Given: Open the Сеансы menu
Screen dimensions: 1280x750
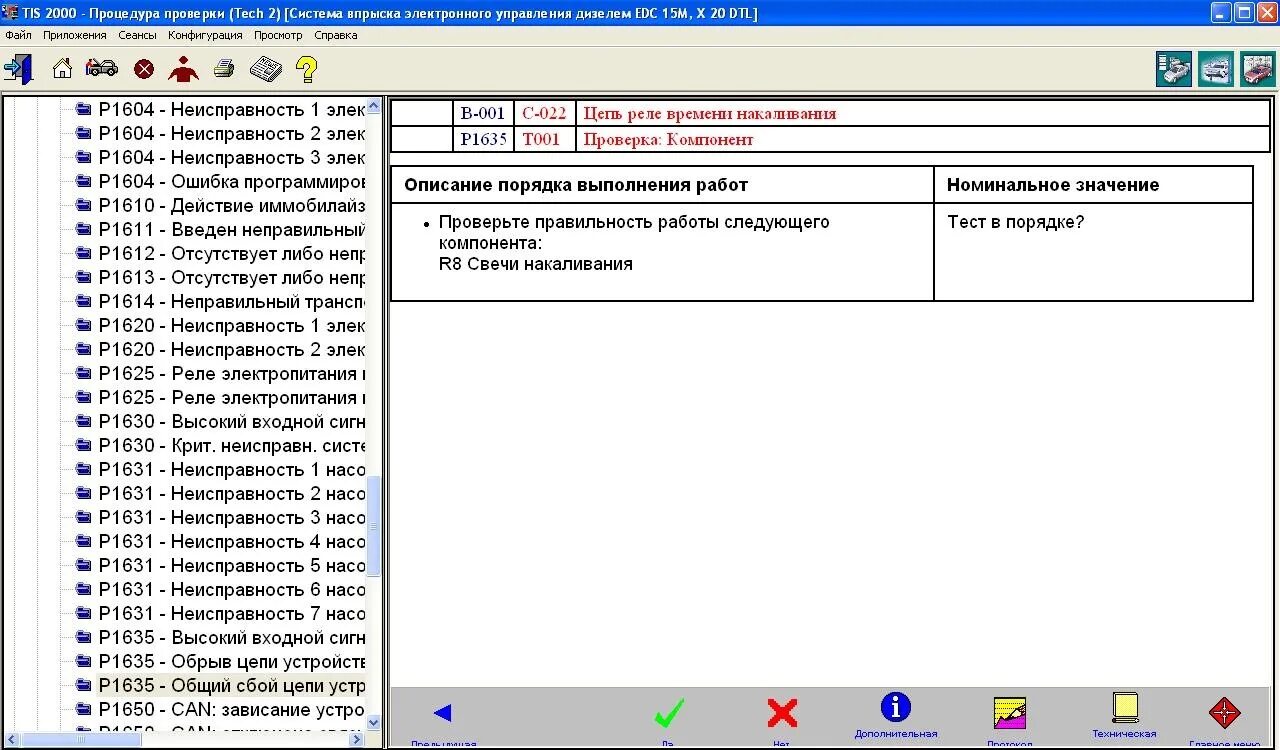Looking at the screenshot, I should pos(137,35).
